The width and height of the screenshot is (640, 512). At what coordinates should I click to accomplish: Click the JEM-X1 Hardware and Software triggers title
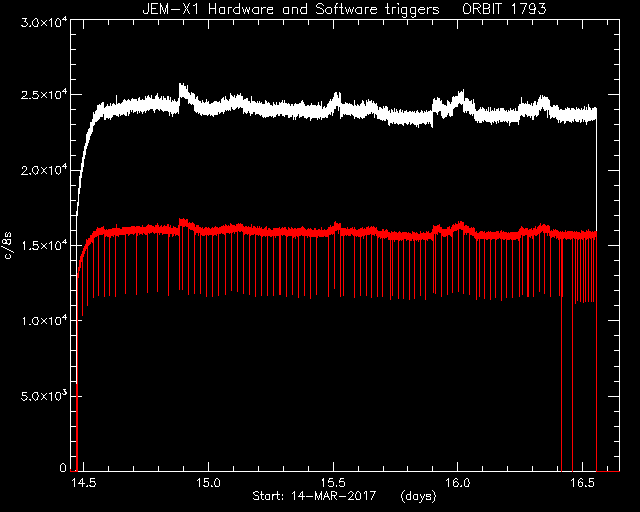[x=291, y=9]
